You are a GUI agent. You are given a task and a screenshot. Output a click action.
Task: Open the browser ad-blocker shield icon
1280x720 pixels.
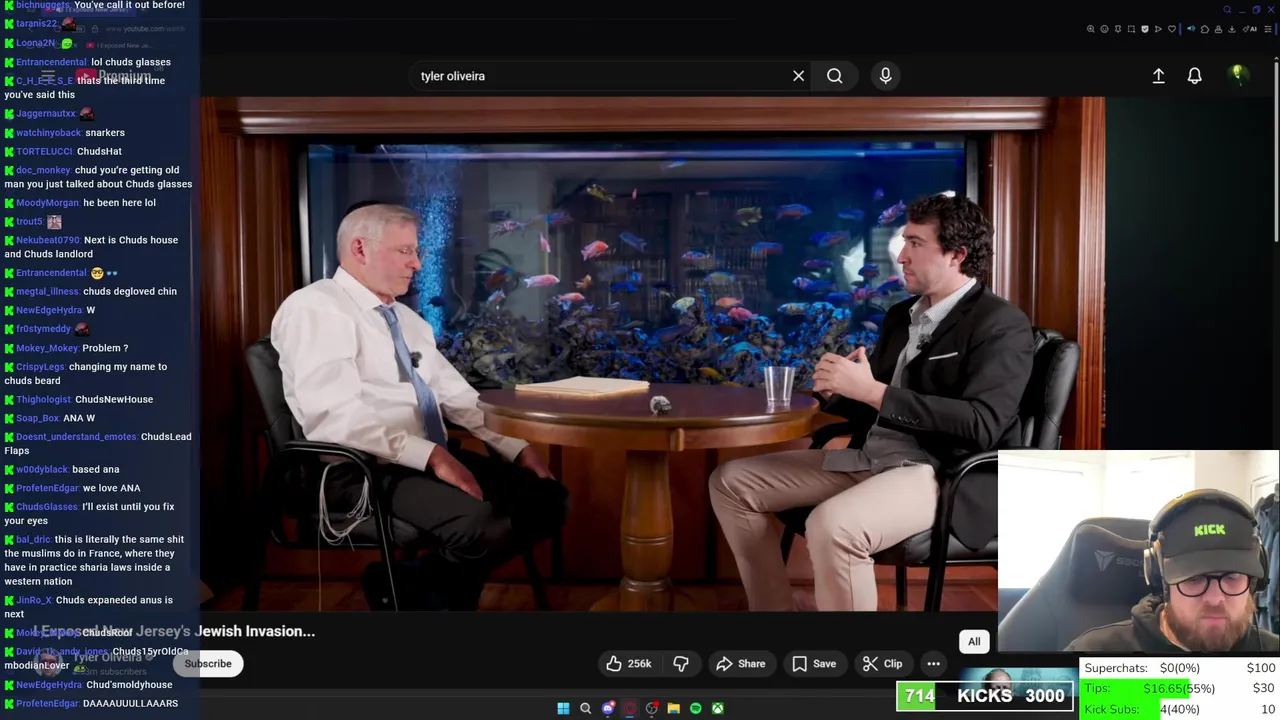pos(1145,29)
